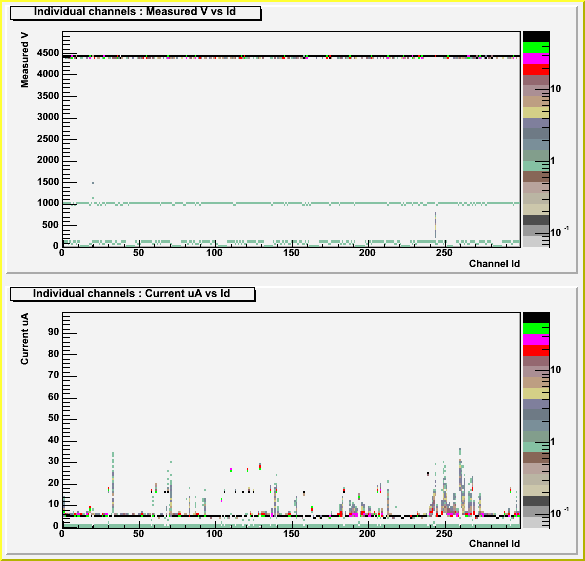
Task: Click the 4500 tick label on voltage axis
Action: click(x=48, y=53)
